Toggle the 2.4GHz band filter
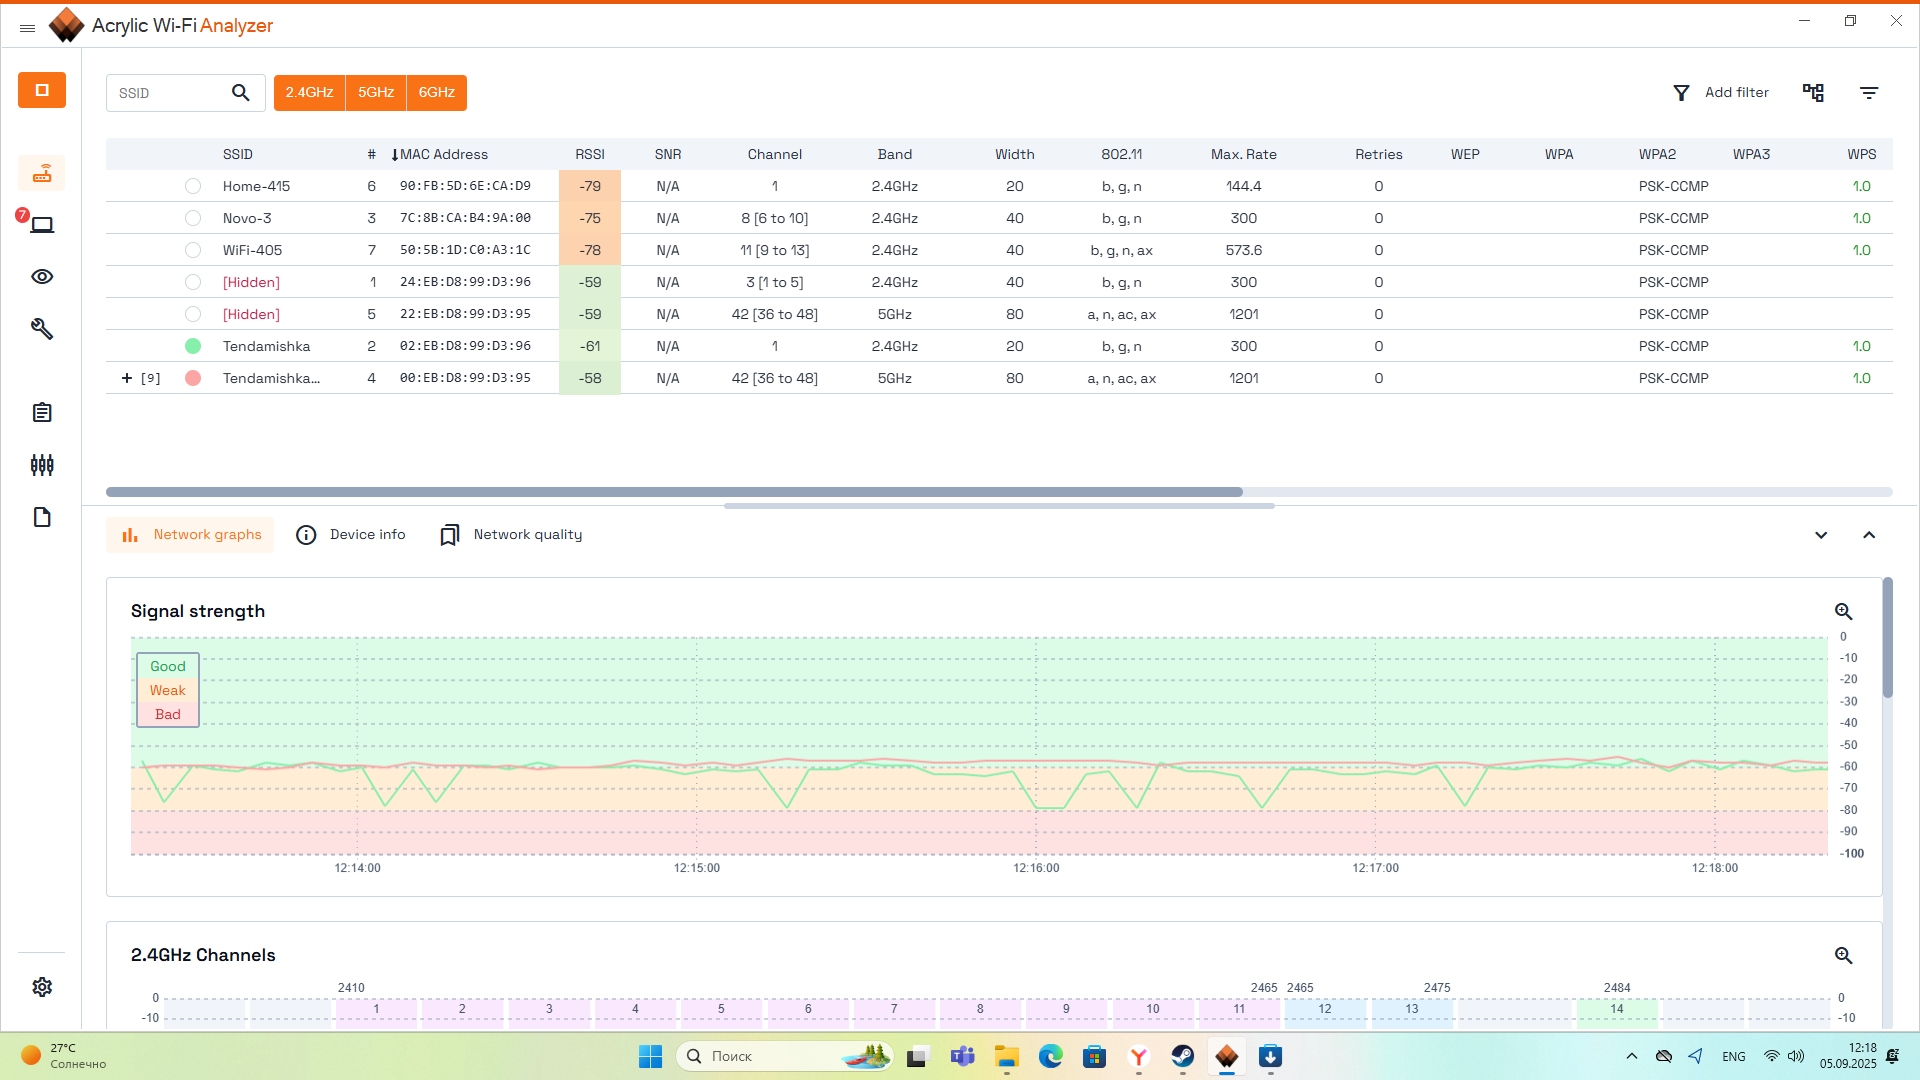1920x1080 pixels. point(309,92)
